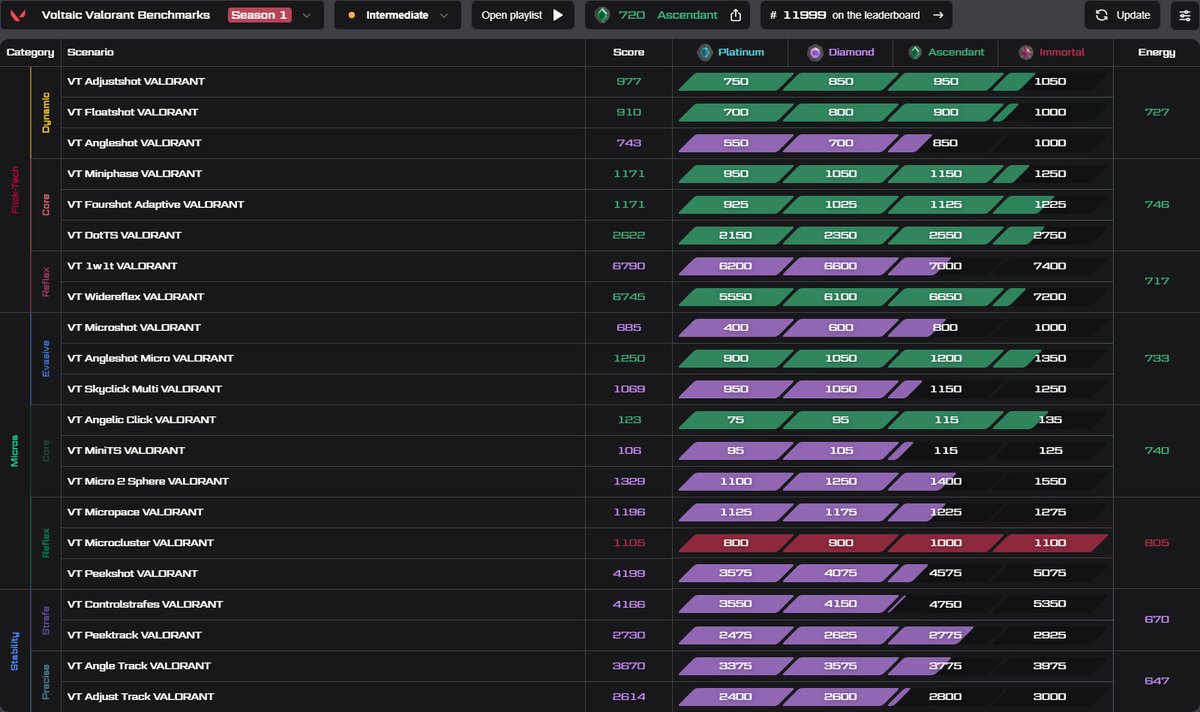Click the play triangle icon
The width and height of the screenshot is (1200, 712).
point(558,15)
